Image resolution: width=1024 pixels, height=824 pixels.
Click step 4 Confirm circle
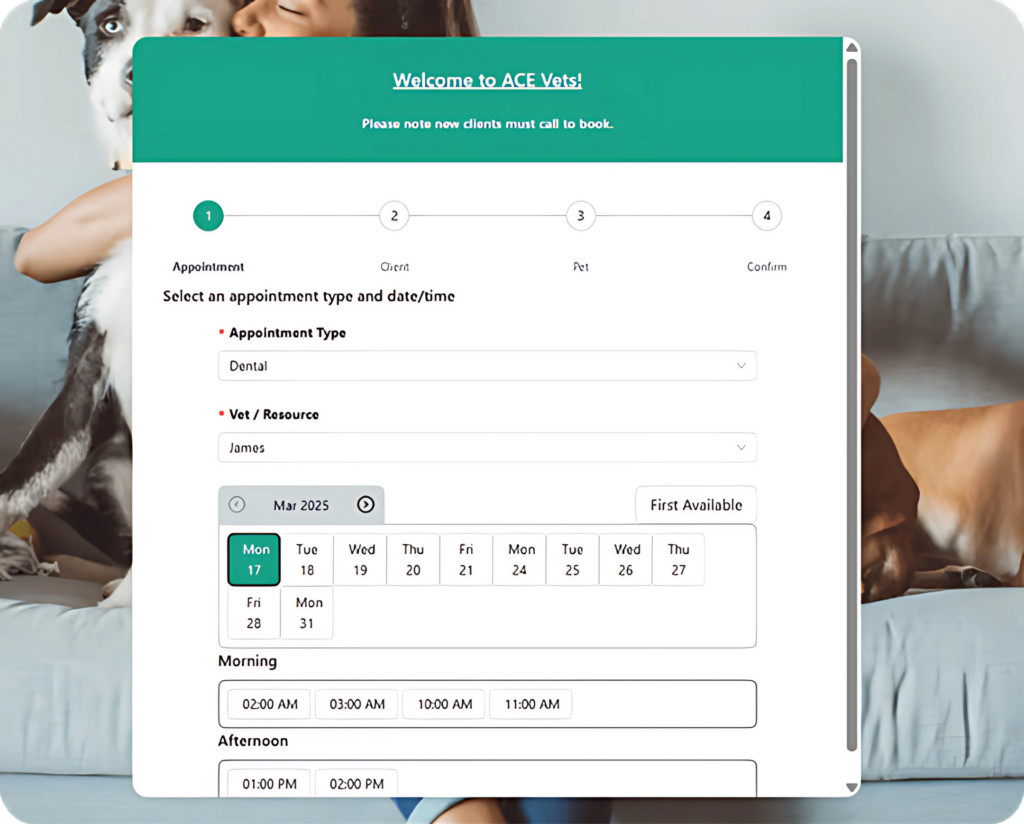767,215
